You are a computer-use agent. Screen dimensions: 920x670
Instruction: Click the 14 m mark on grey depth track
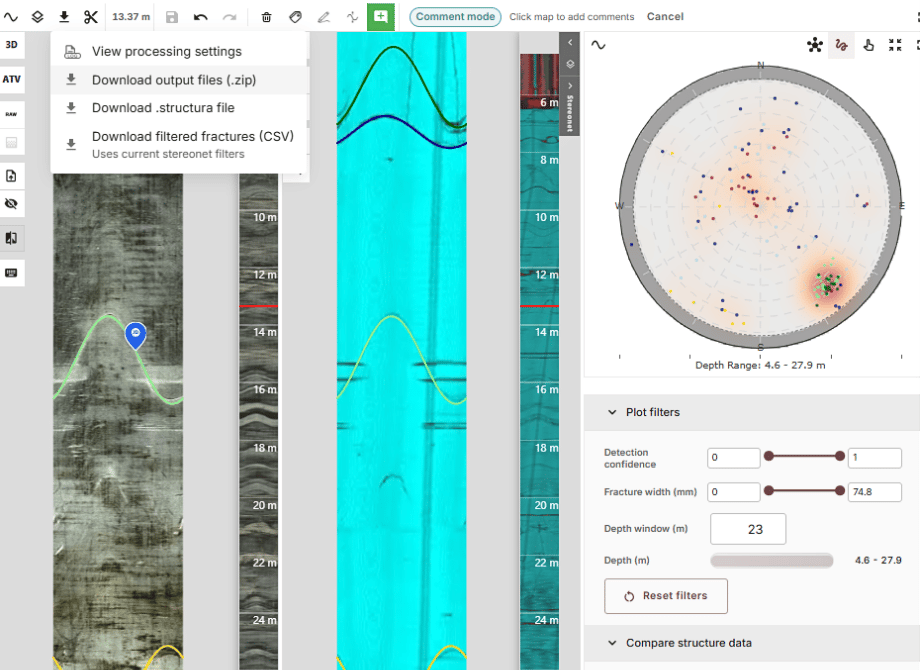(x=265, y=332)
